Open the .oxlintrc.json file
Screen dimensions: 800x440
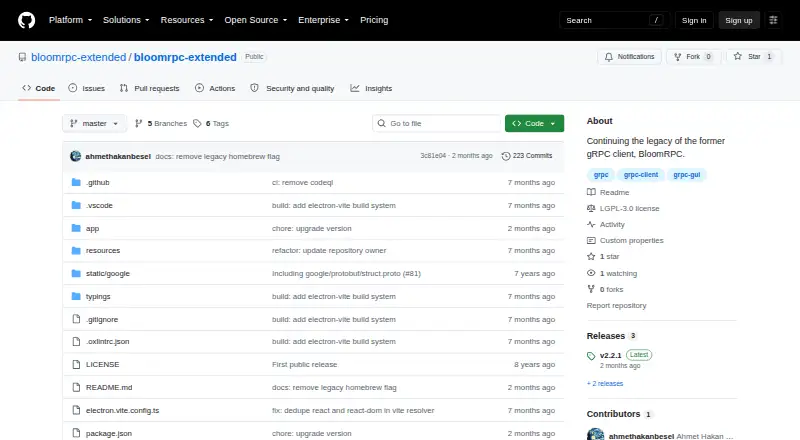click(107, 341)
